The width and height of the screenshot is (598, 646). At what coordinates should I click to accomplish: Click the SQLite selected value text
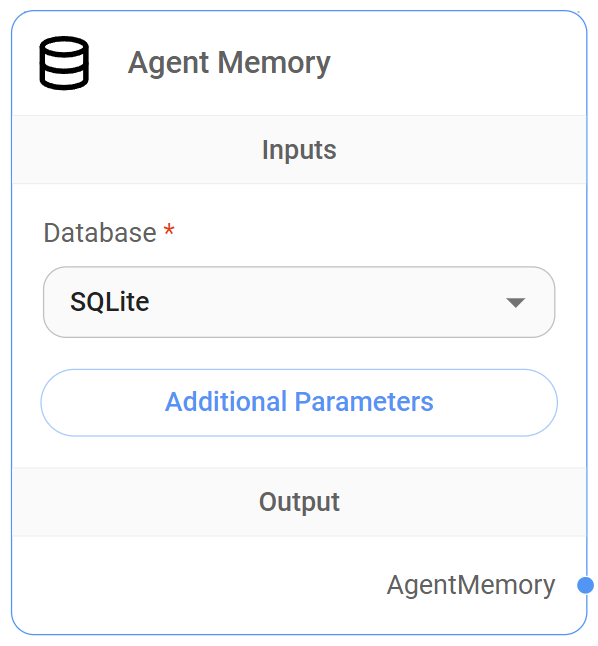tap(110, 302)
